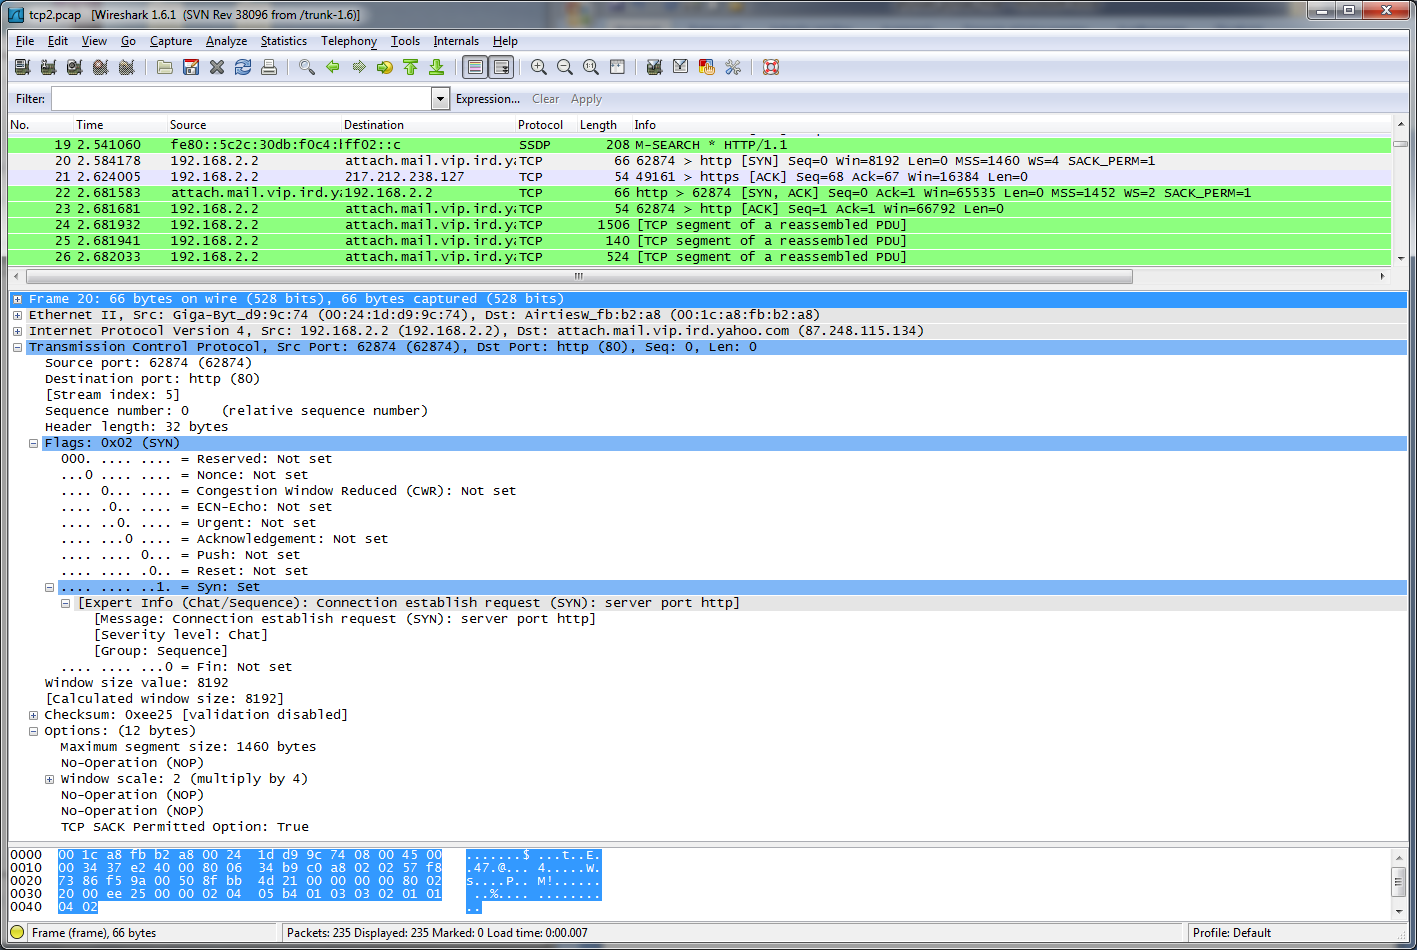Go forward in packet history
This screenshot has width=1417, height=950.
pyautogui.click(x=359, y=67)
